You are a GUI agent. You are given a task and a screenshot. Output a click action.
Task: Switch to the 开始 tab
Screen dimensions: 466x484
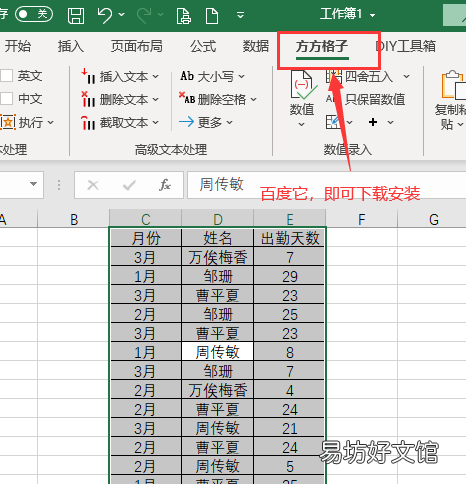pos(17,46)
